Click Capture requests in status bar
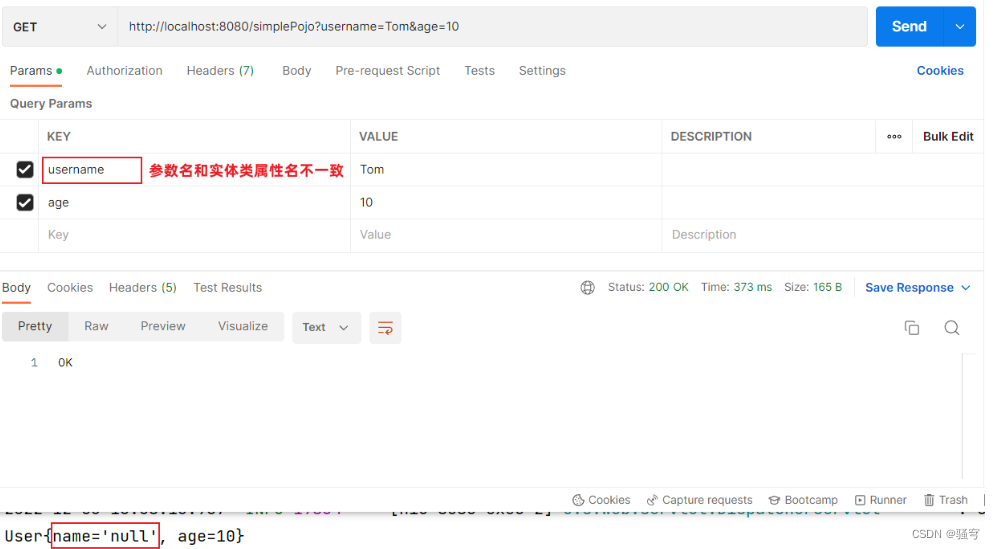The height and width of the screenshot is (549, 995). [699, 500]
